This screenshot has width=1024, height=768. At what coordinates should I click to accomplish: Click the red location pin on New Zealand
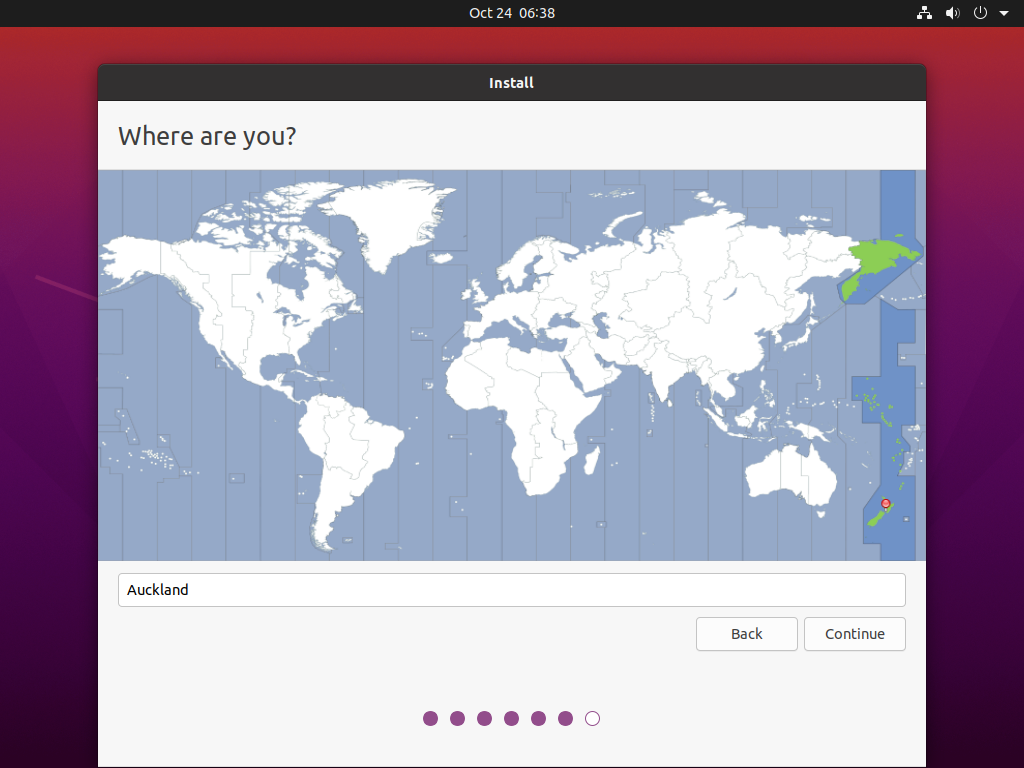pos(885,504)
